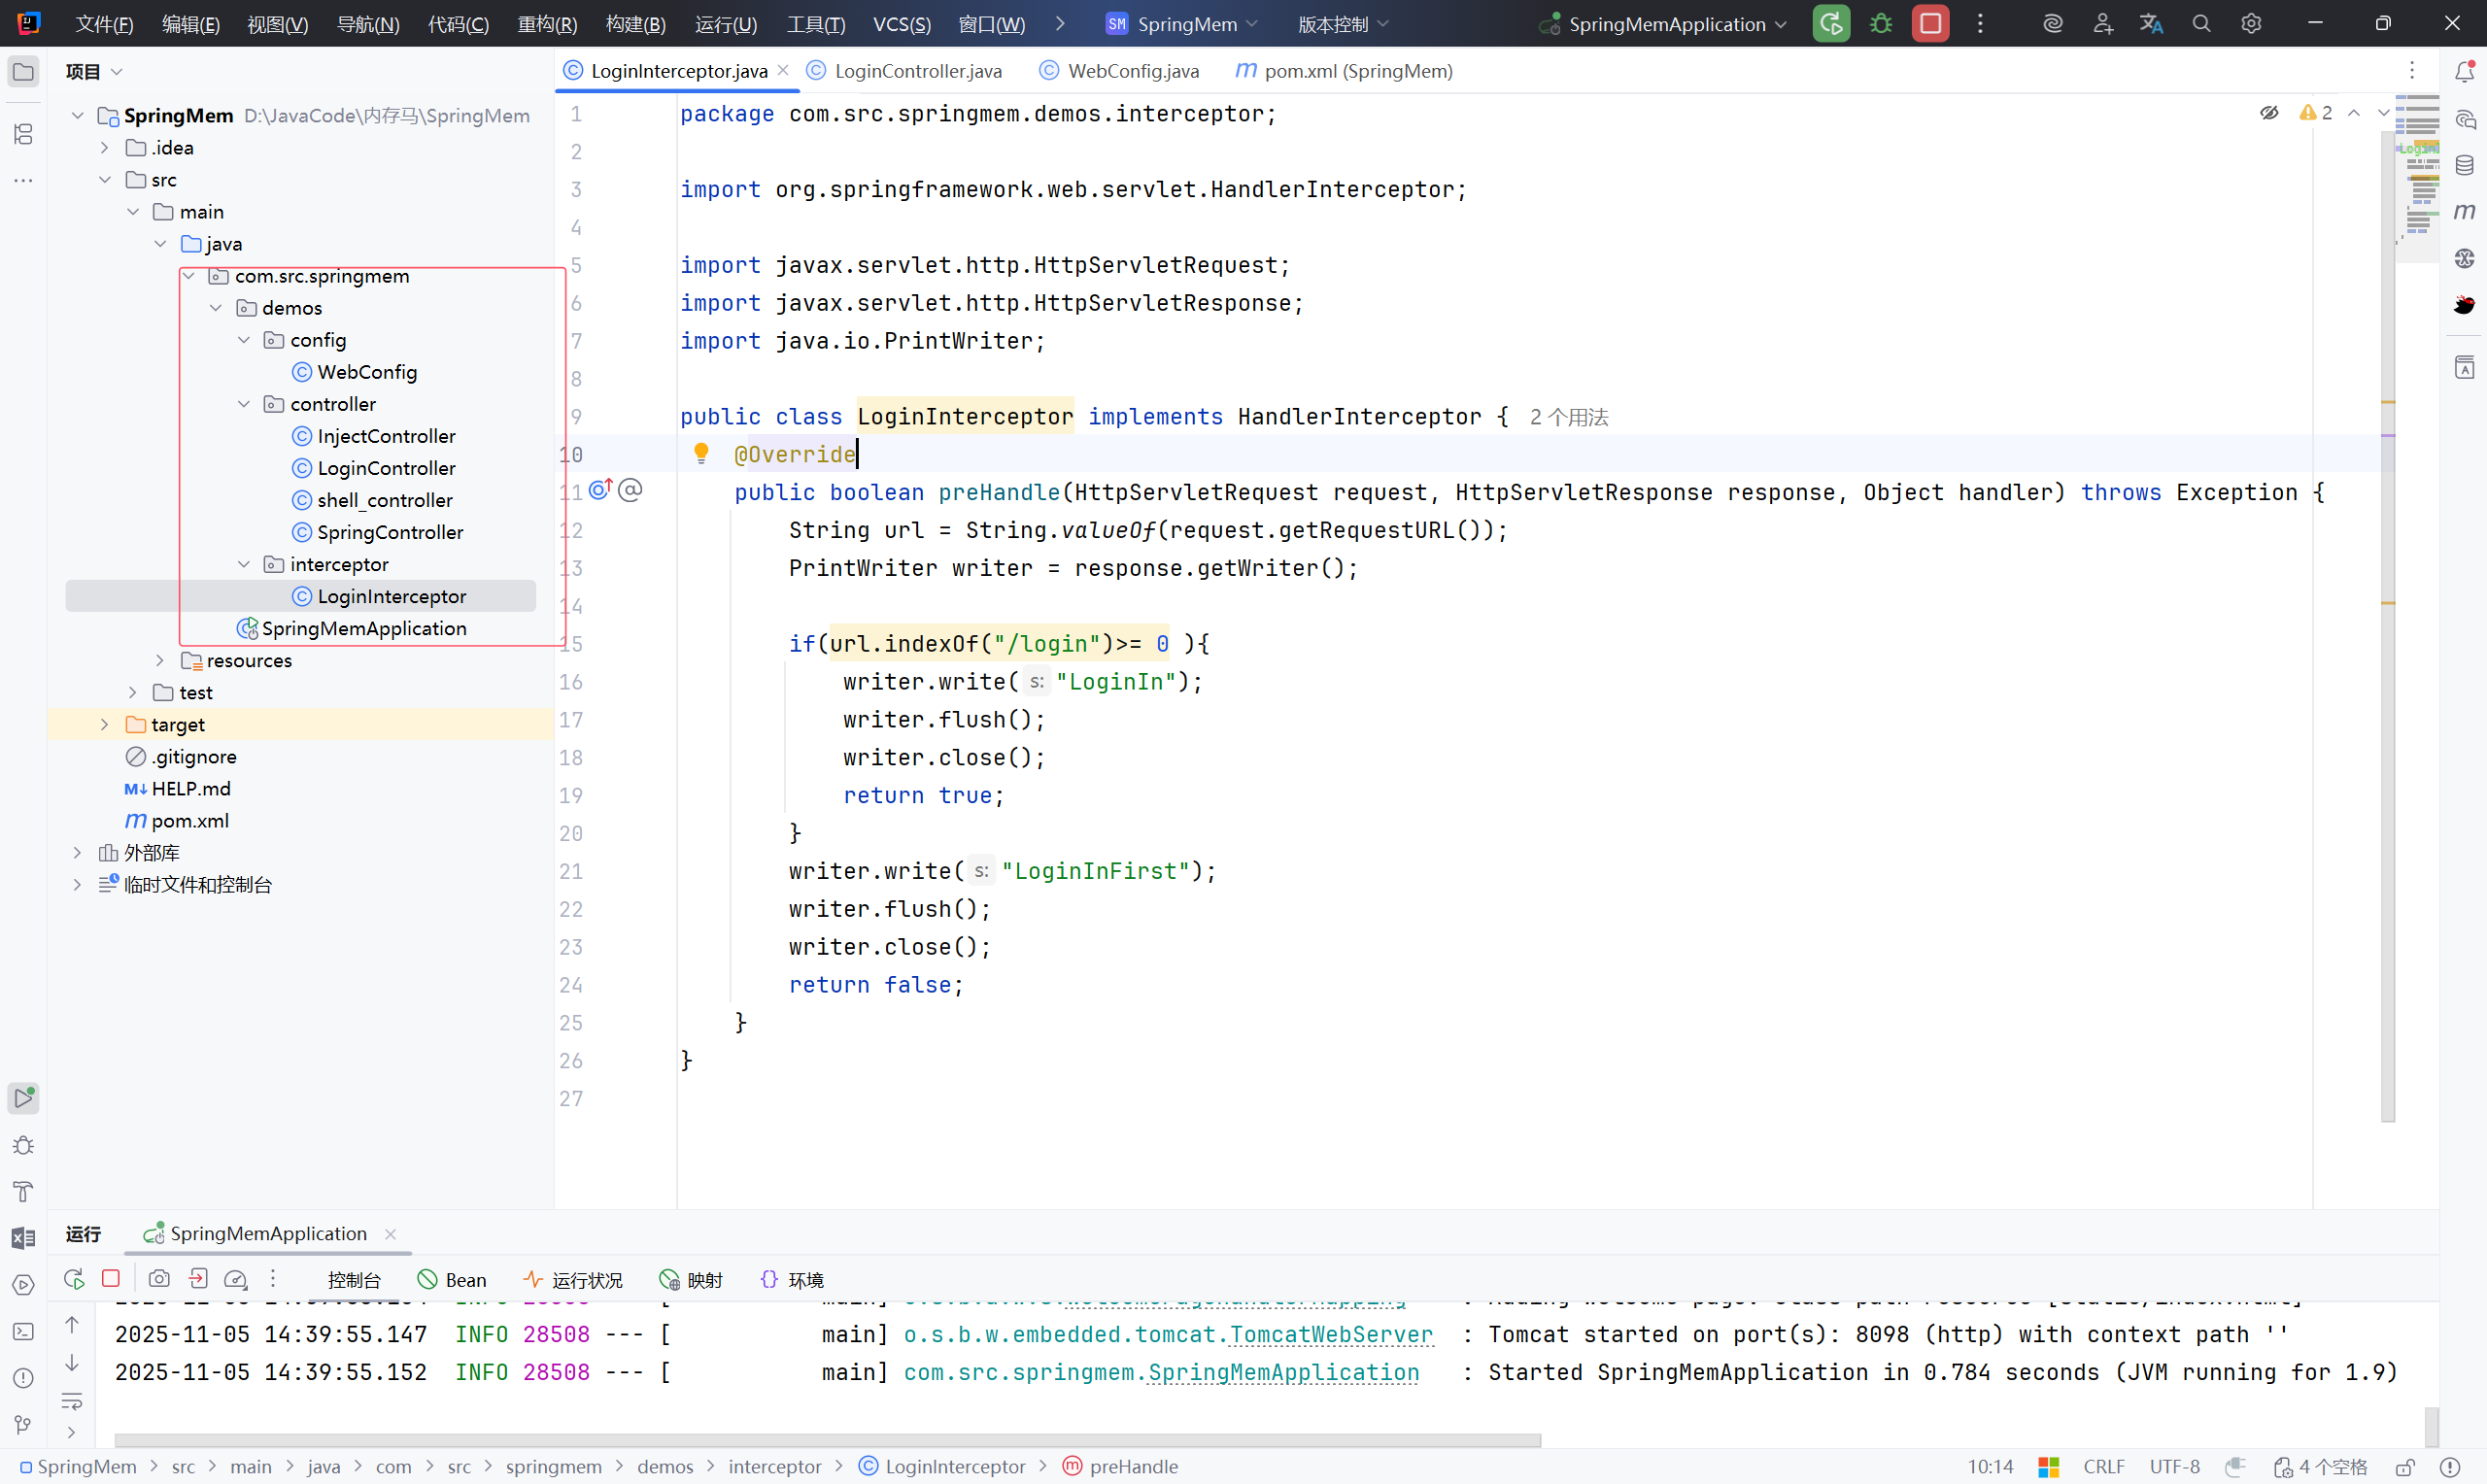2487x1484 pixels.
Task: Toggle the reader mode eye icon
Action: (x=2269, y=113)
